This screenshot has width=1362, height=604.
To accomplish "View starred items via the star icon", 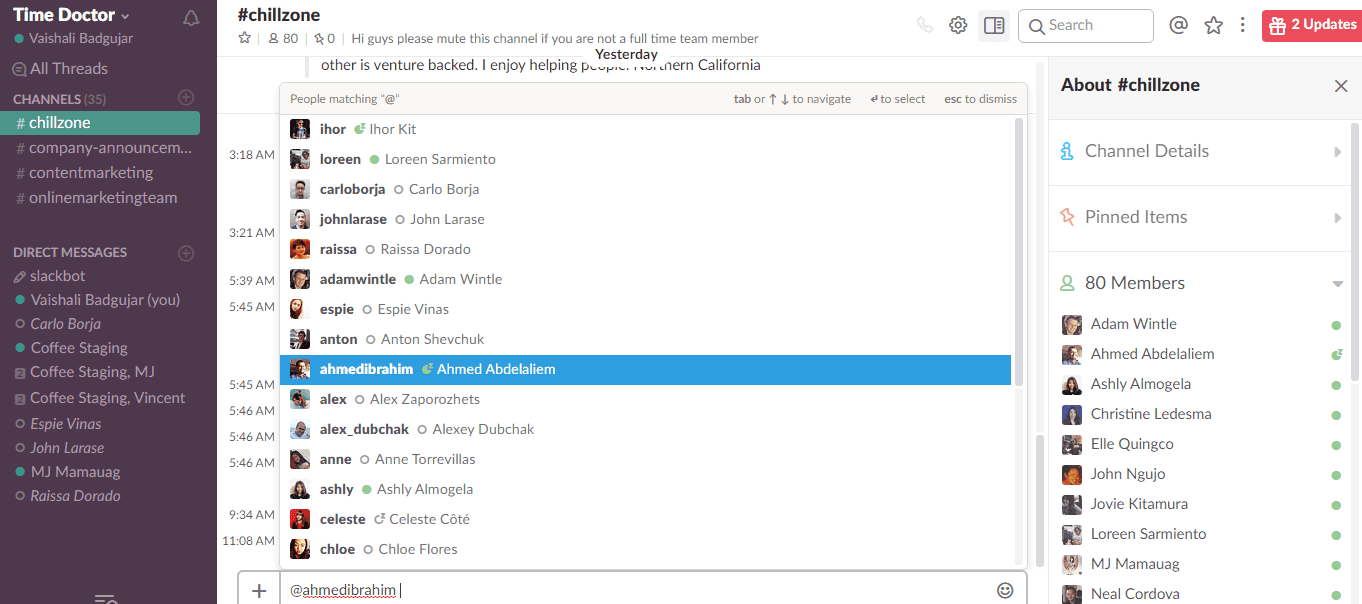I will coord(1213,25).
